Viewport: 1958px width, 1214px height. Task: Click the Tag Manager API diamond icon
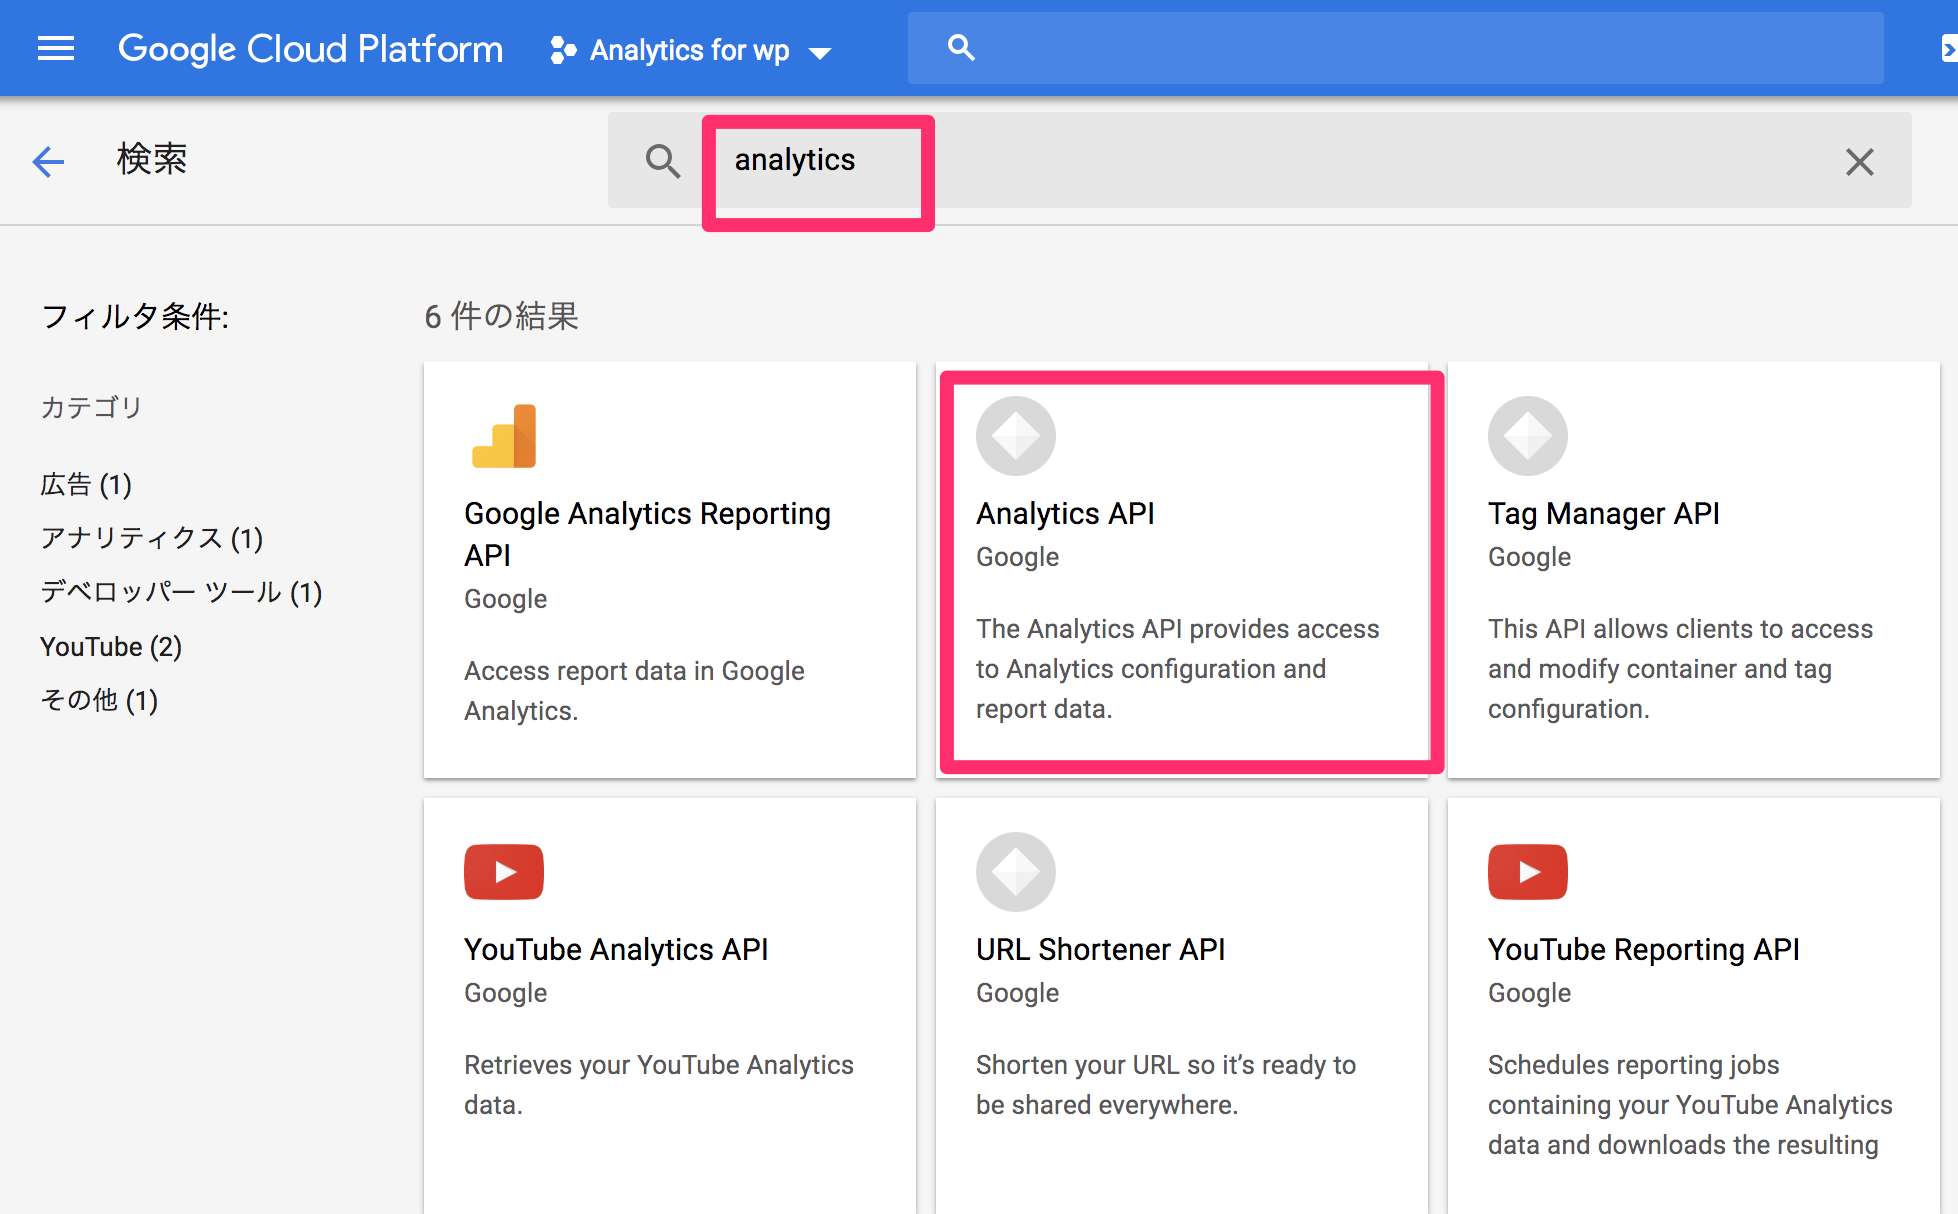click(x=1528, y=436)
